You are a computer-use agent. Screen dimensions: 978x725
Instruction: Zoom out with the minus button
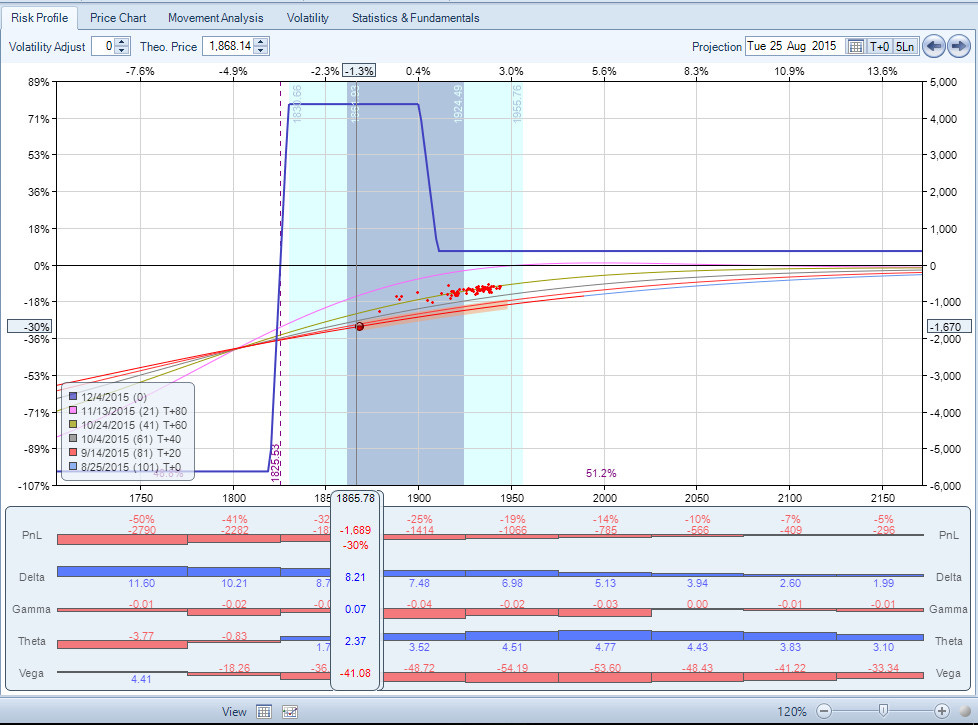(x=824, y=711)
